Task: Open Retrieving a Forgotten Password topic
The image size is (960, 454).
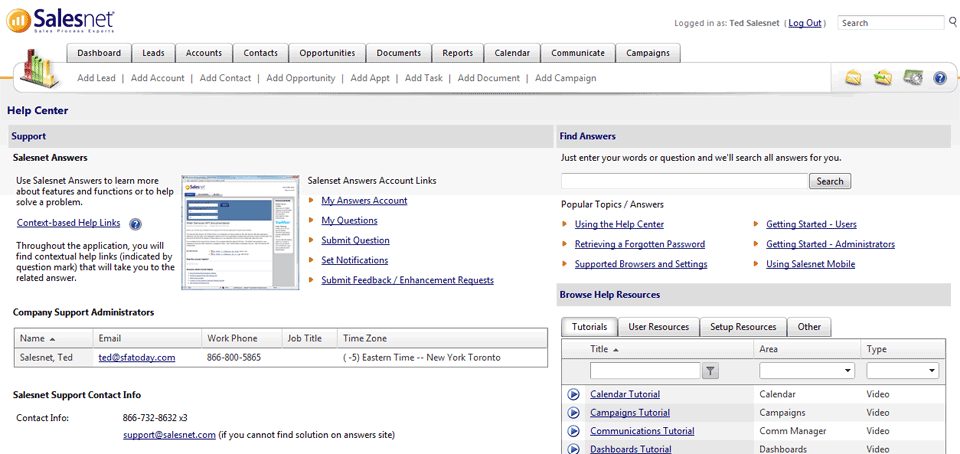Action: tap(640, 244)
